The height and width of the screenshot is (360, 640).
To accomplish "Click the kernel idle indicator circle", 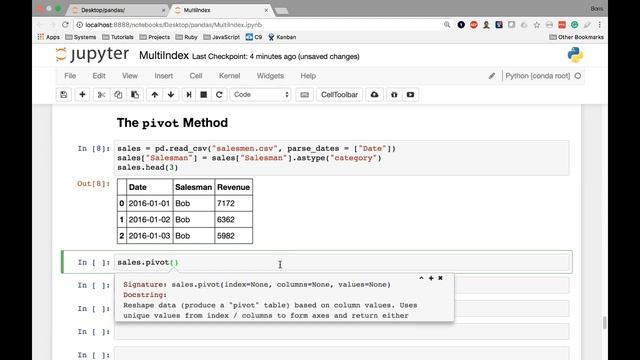I will coord(578,76).
